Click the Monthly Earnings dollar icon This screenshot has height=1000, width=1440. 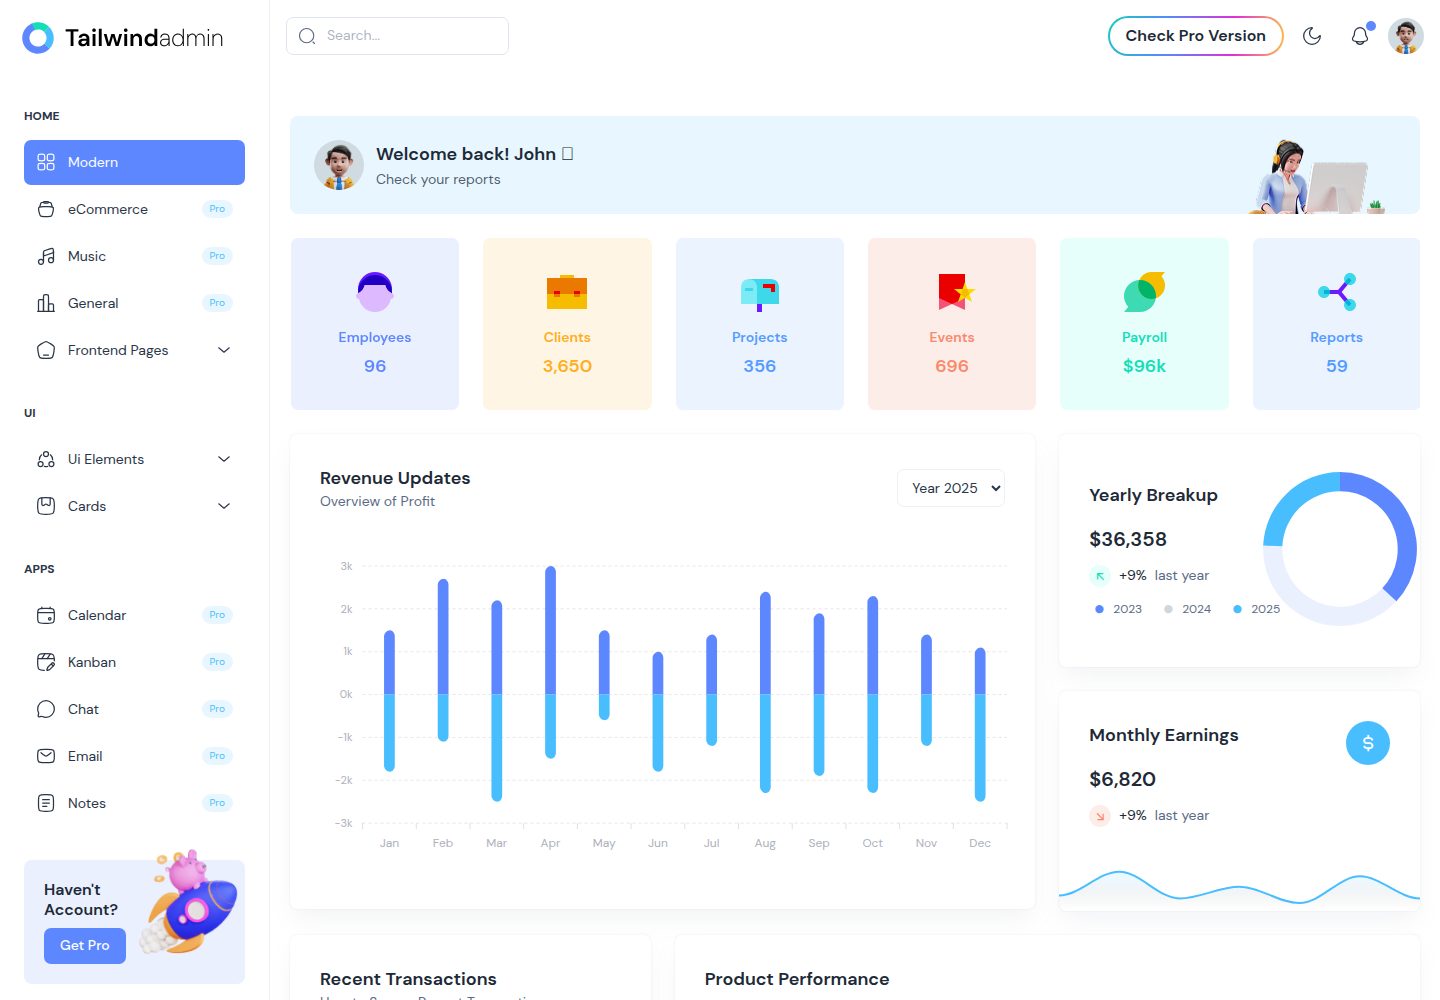coord(1368,743)
